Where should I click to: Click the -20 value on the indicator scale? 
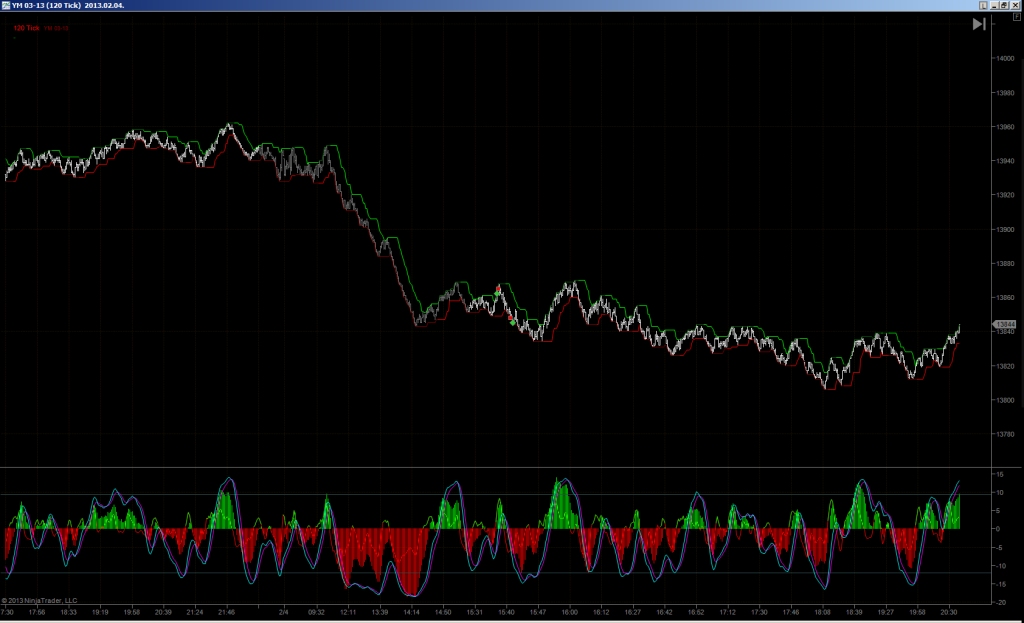pyautogui.click(x=1001, y=603)
